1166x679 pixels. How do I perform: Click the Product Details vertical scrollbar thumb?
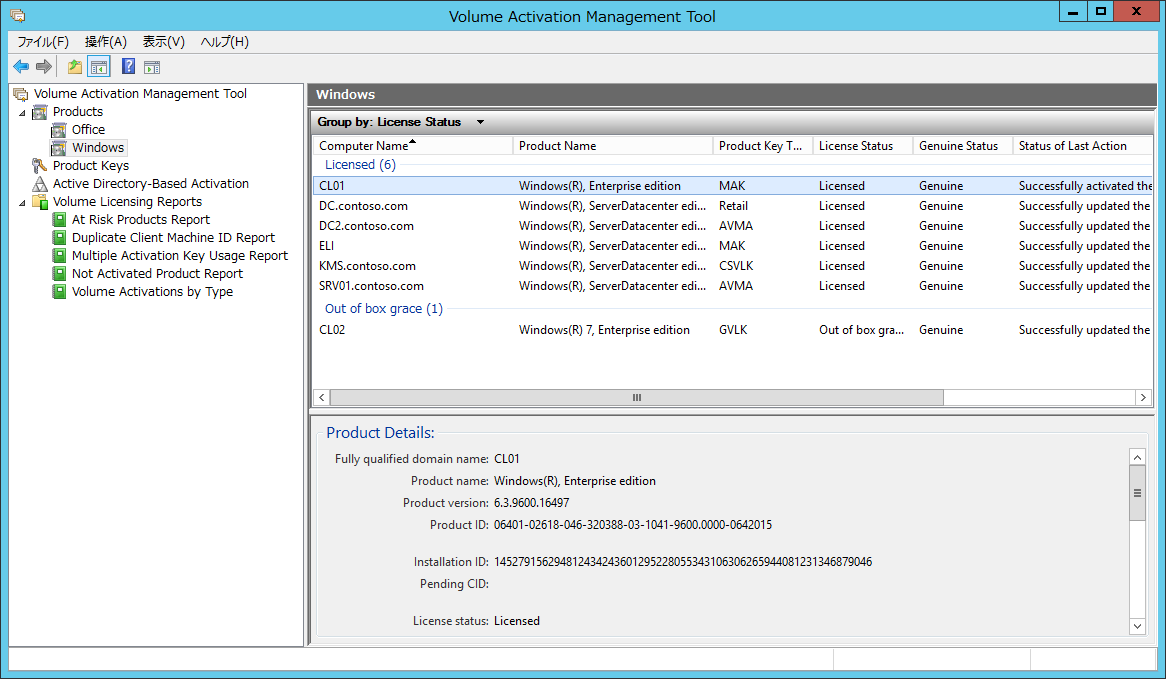coord(1137,493)
